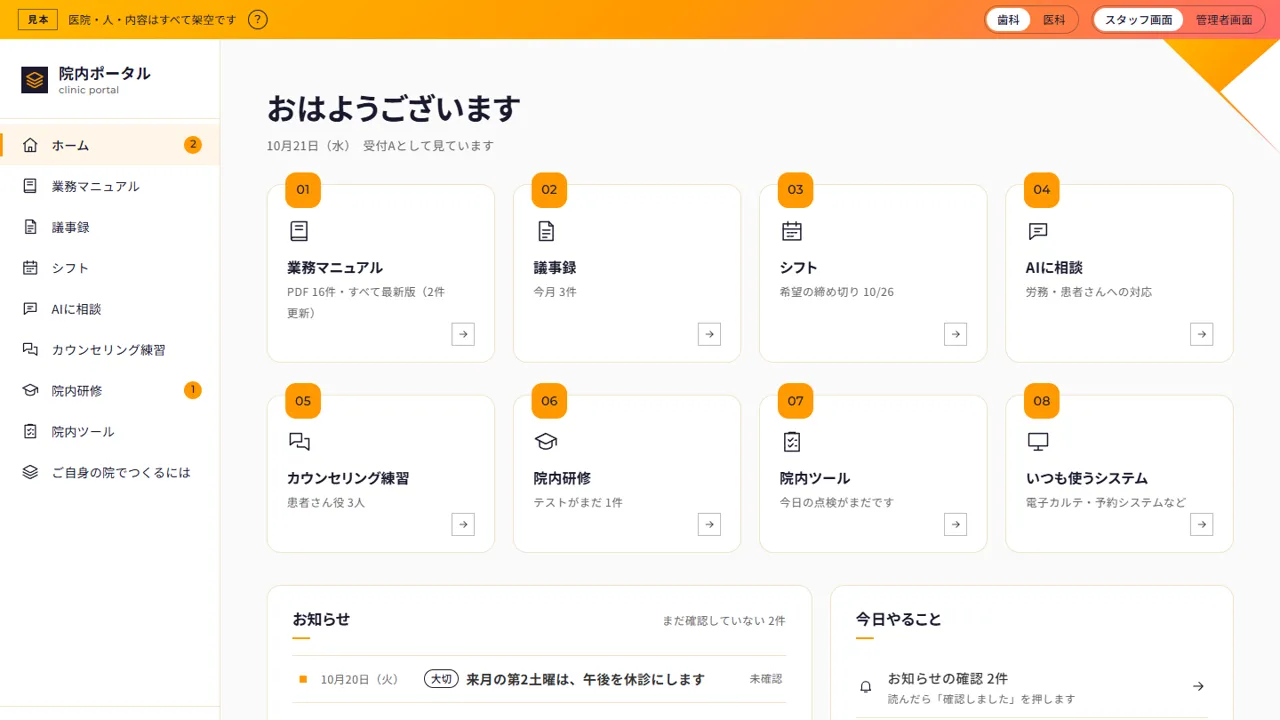The width and height of the screenshot is (1280, 720).
Task: Click checklist icon in 院内ツール card
Action: pyautogui.click(x=792, y=441)
